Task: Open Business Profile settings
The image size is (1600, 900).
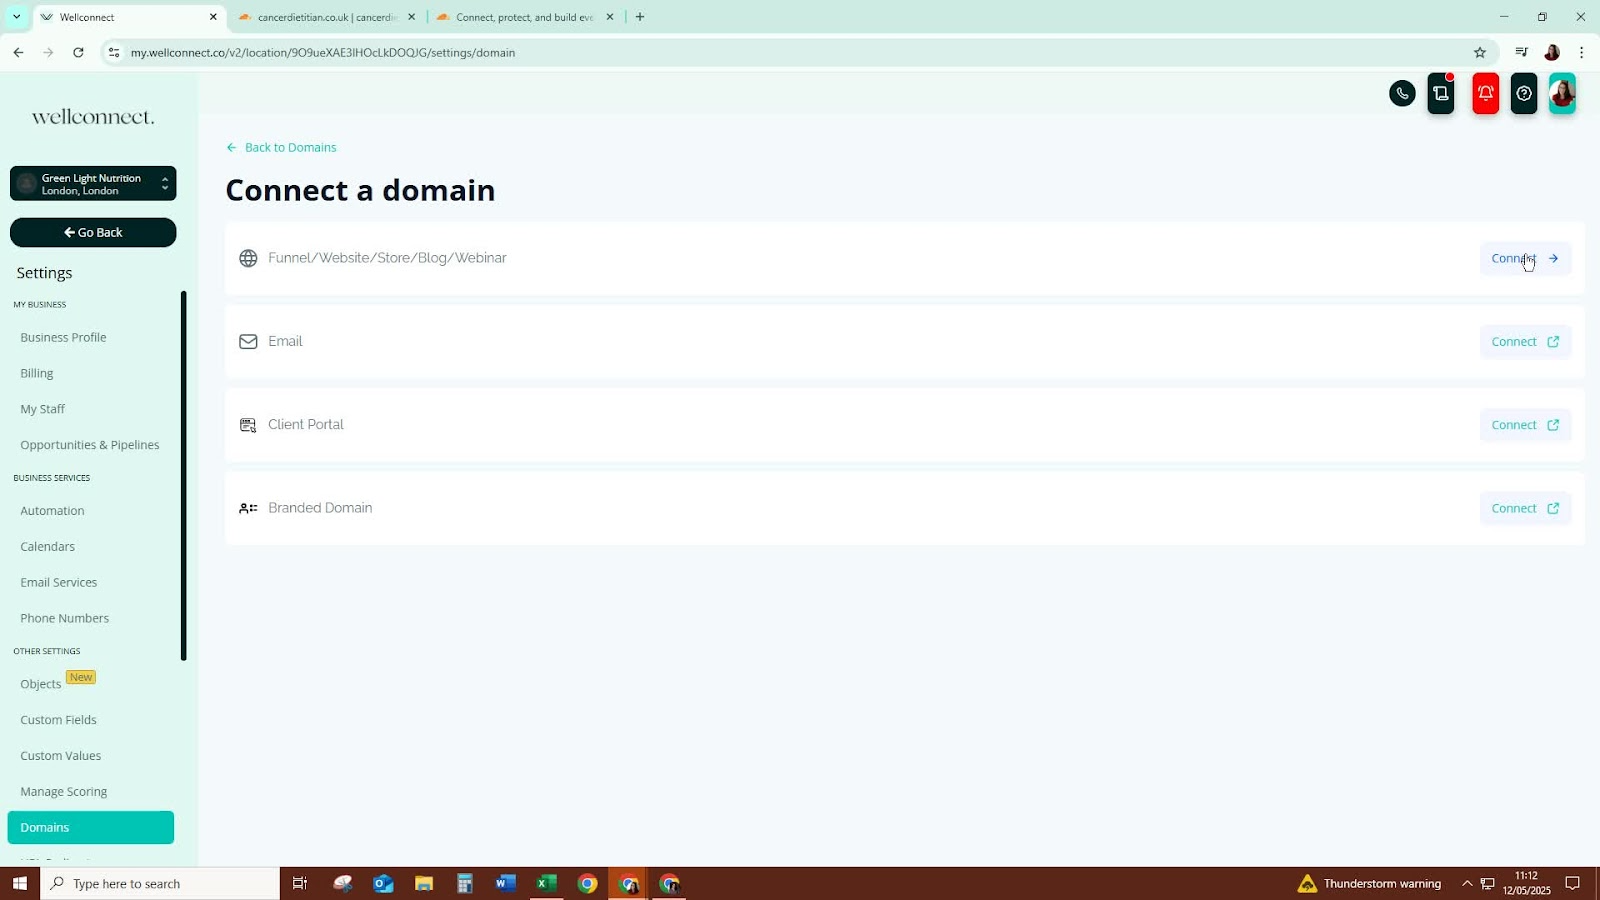Action: [63, 338]
